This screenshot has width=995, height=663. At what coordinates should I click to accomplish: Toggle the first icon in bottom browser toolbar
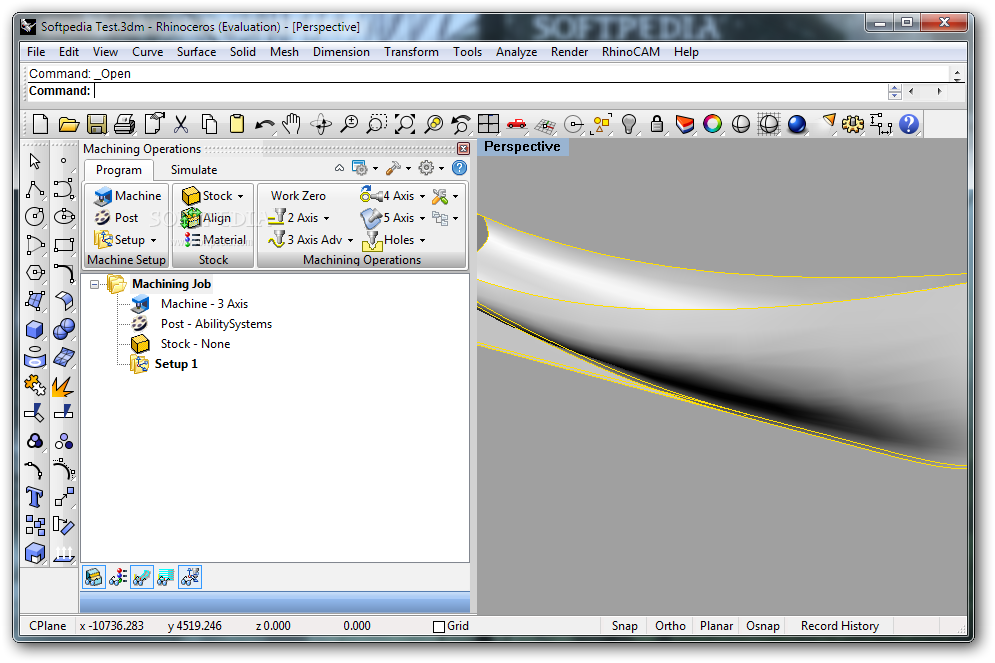(94, 577)
